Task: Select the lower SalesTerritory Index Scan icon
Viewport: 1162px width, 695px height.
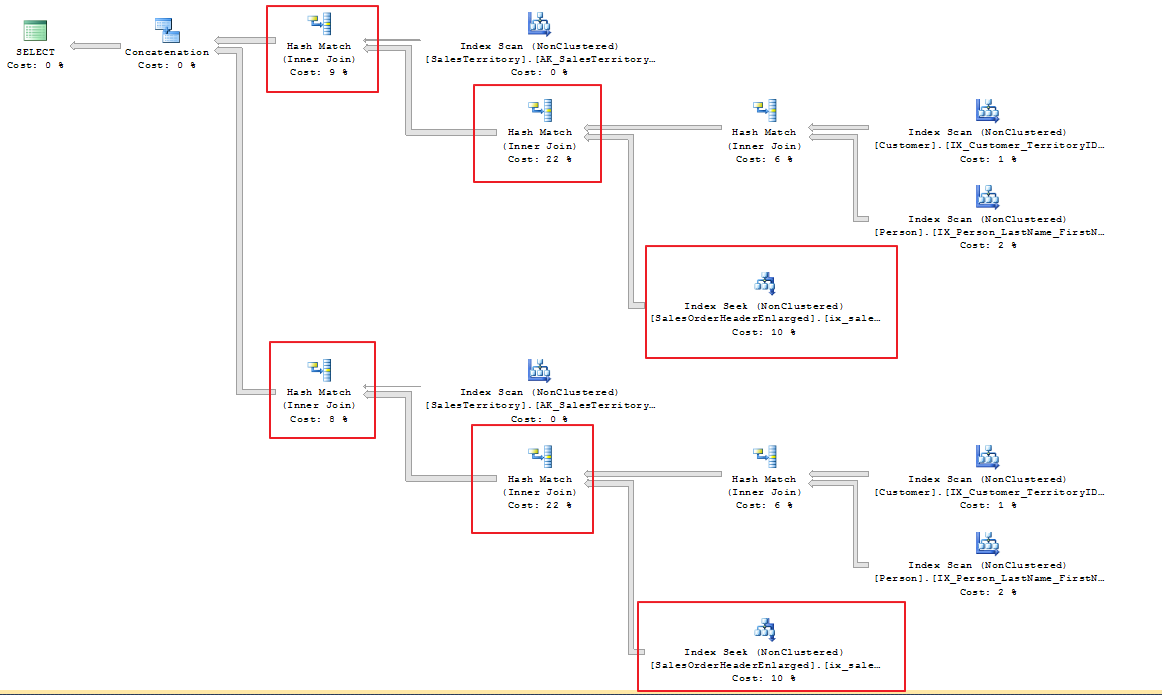Action: (x=539, y=371)
